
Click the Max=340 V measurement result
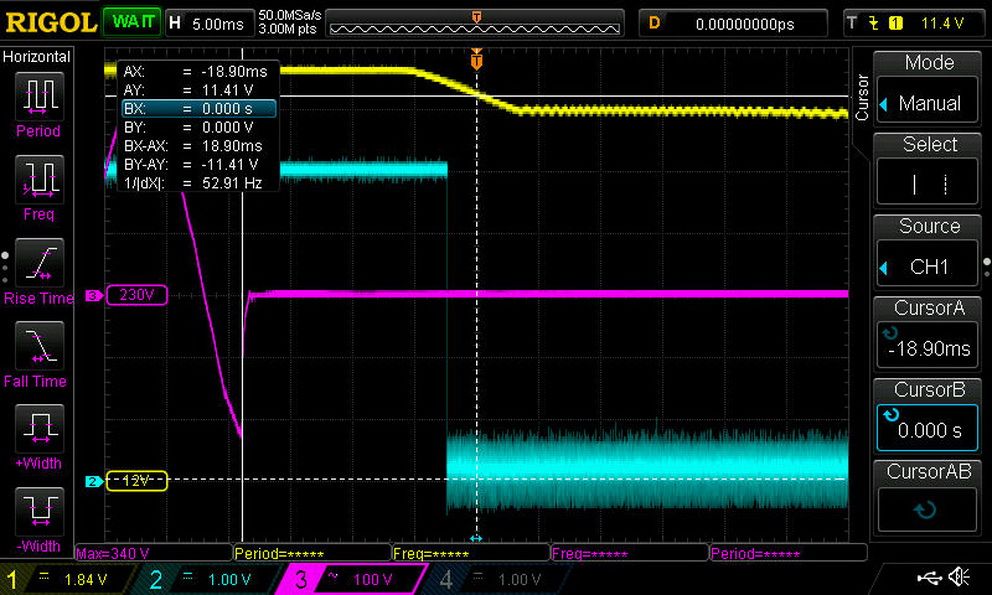pyautogui.click(x=153, y=554)
